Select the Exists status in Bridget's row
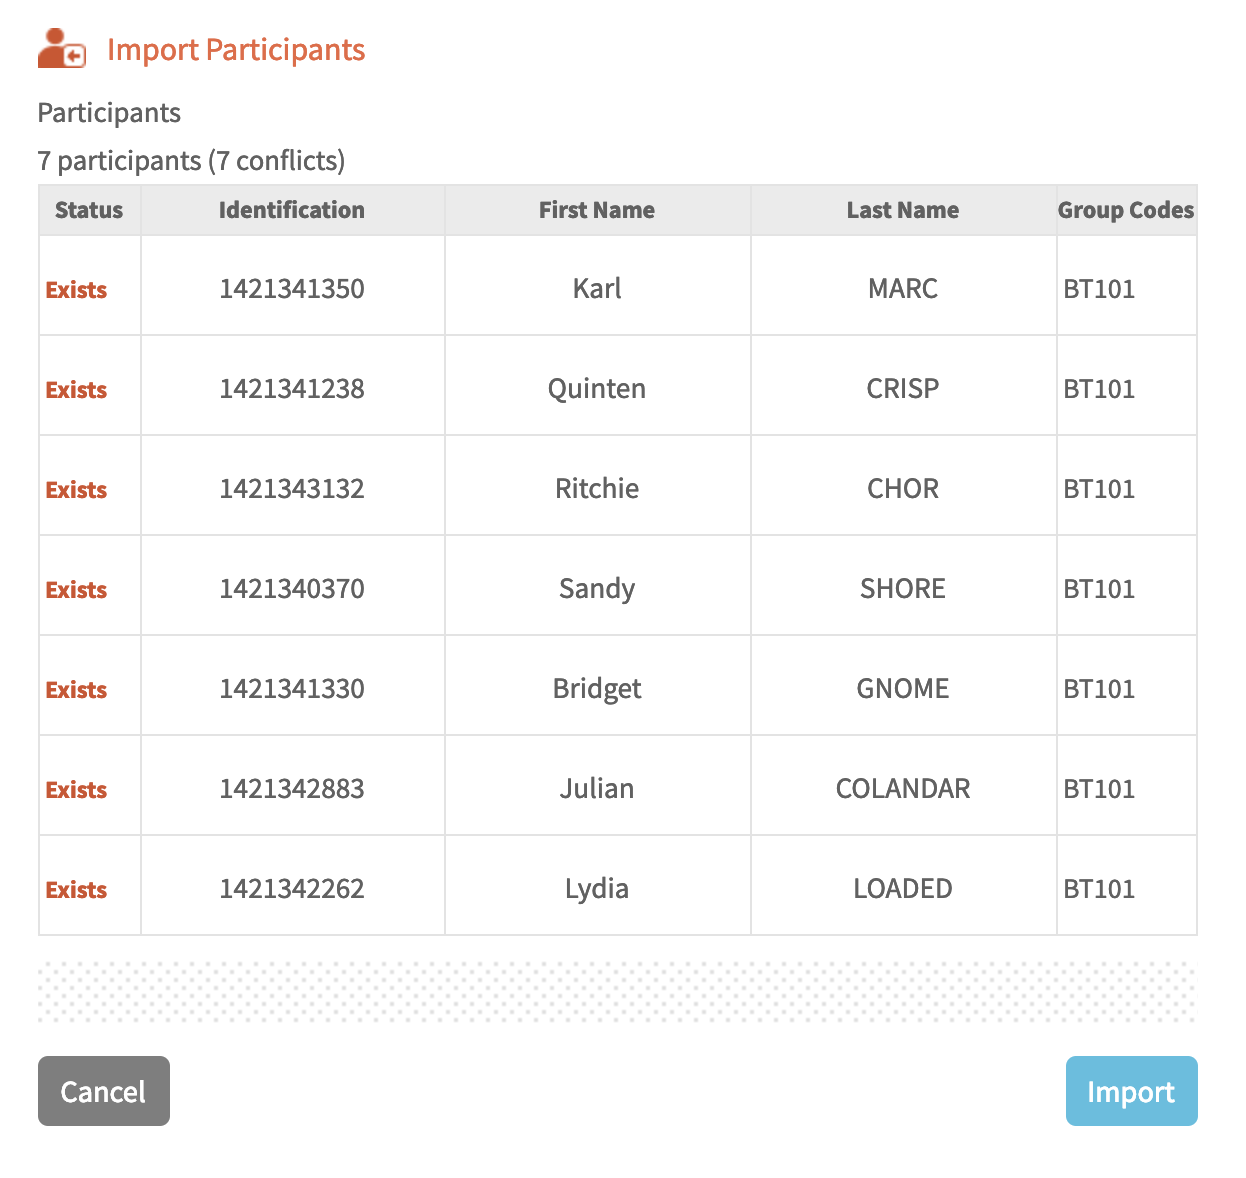 pos(76,690)
